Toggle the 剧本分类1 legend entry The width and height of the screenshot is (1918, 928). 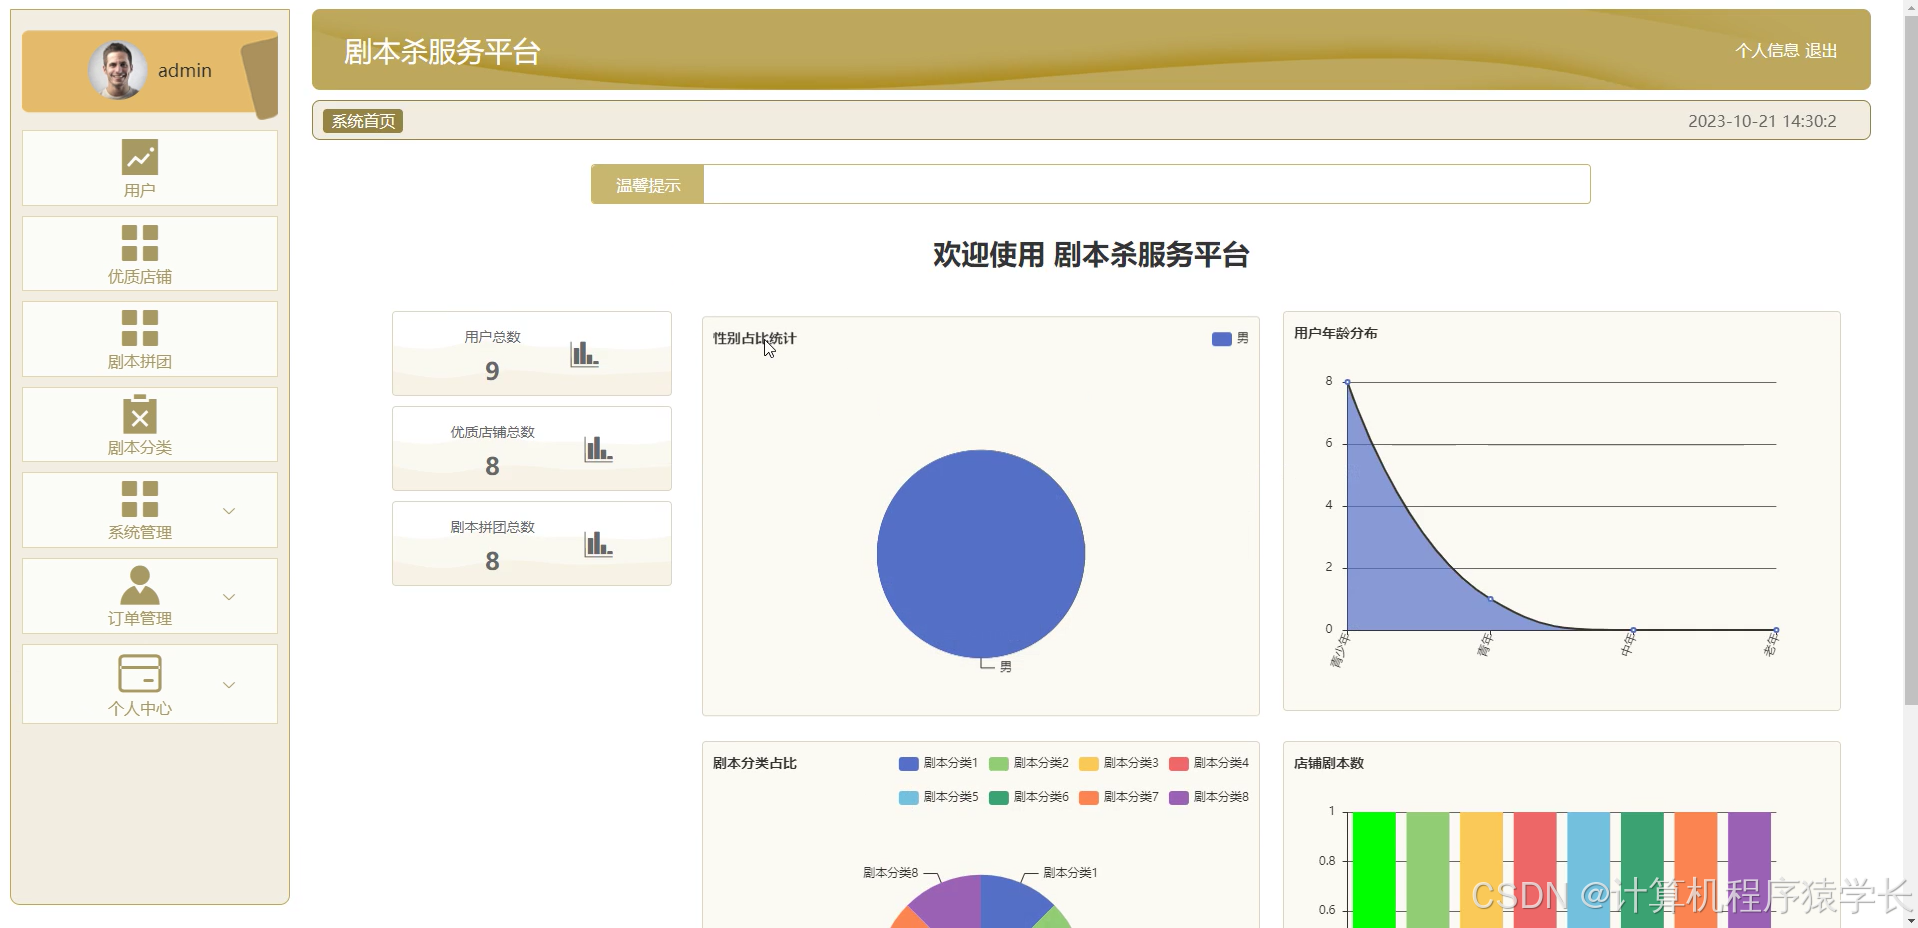(x=938, y=763)
